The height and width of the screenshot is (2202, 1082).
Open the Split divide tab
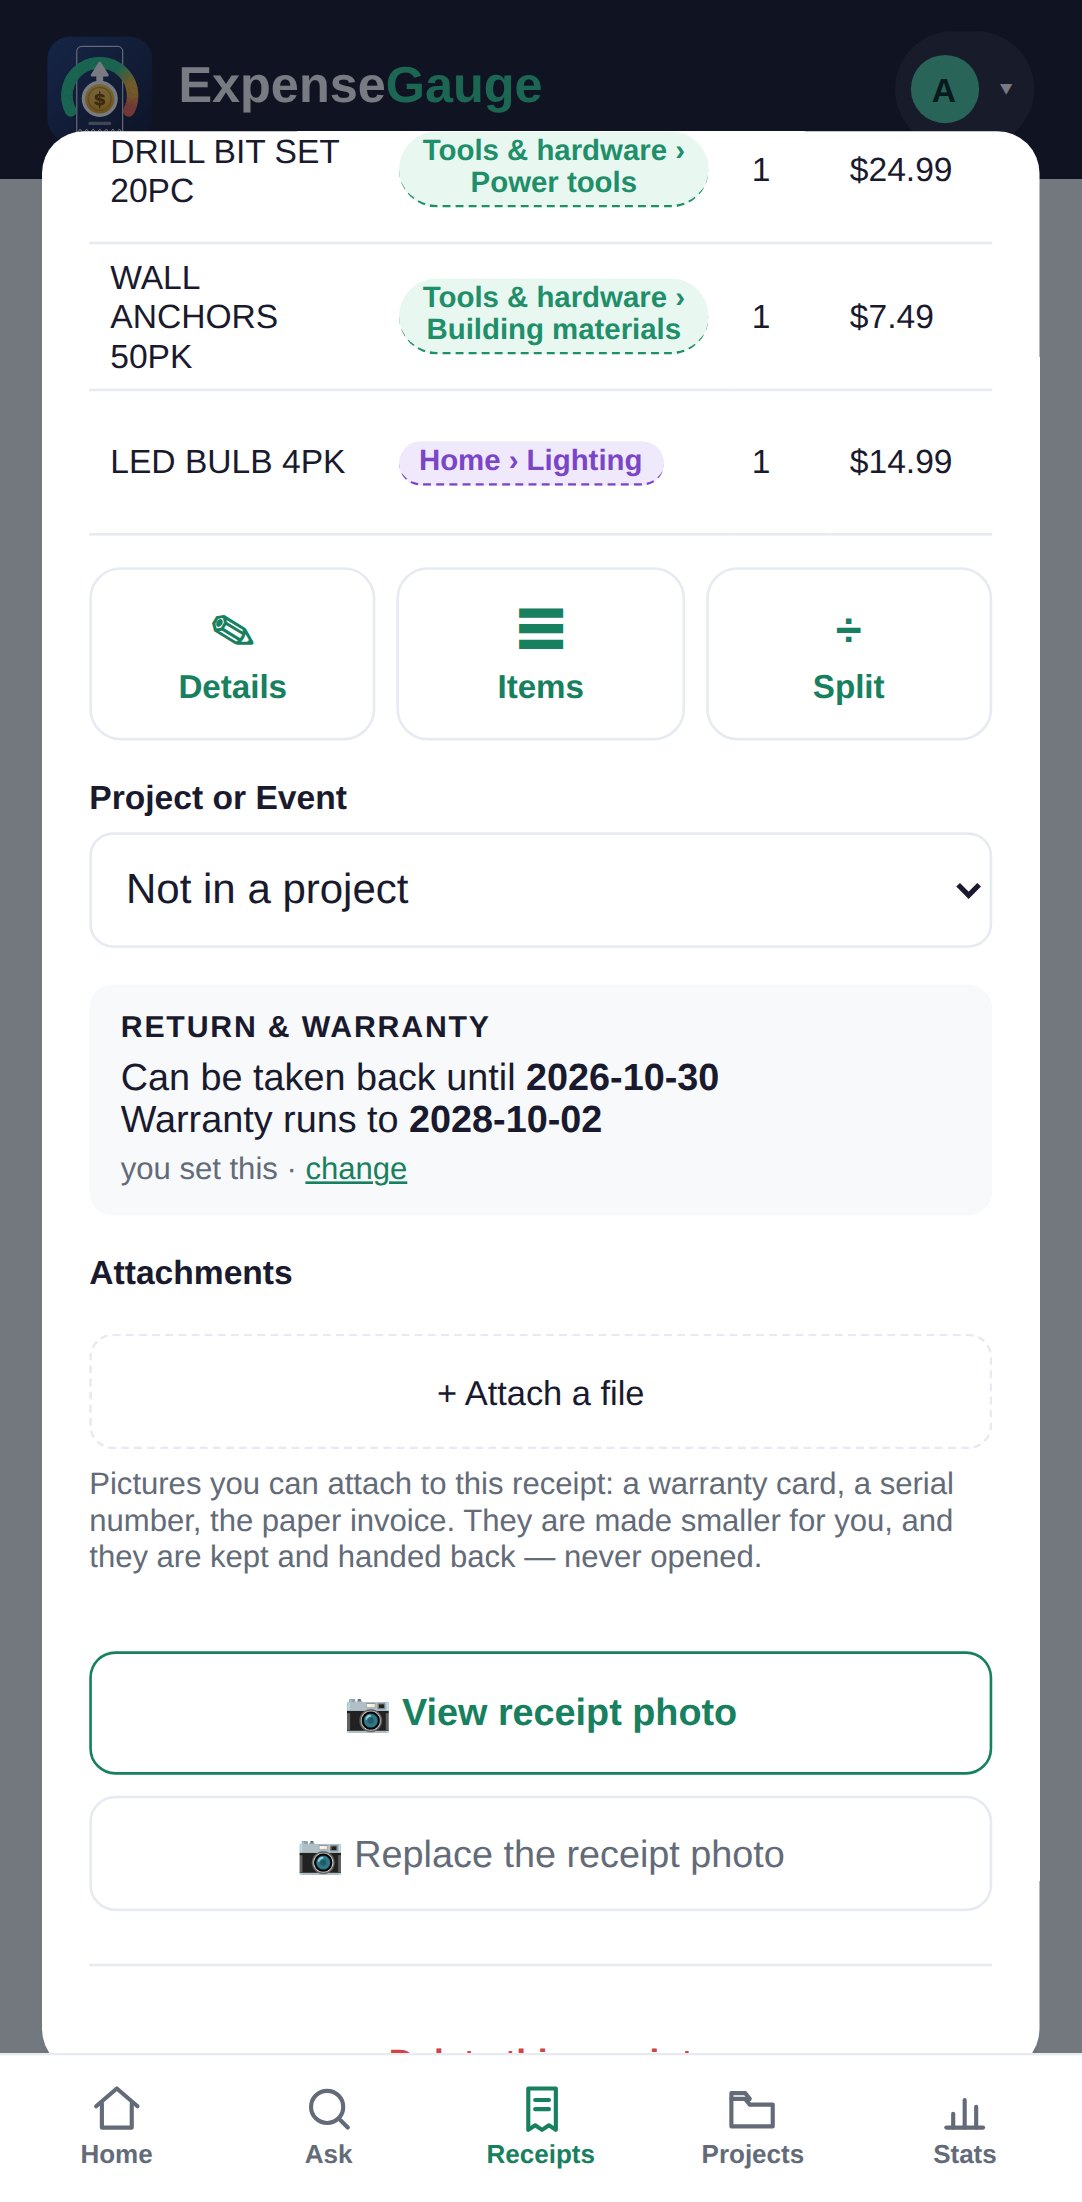click(849, 654)
